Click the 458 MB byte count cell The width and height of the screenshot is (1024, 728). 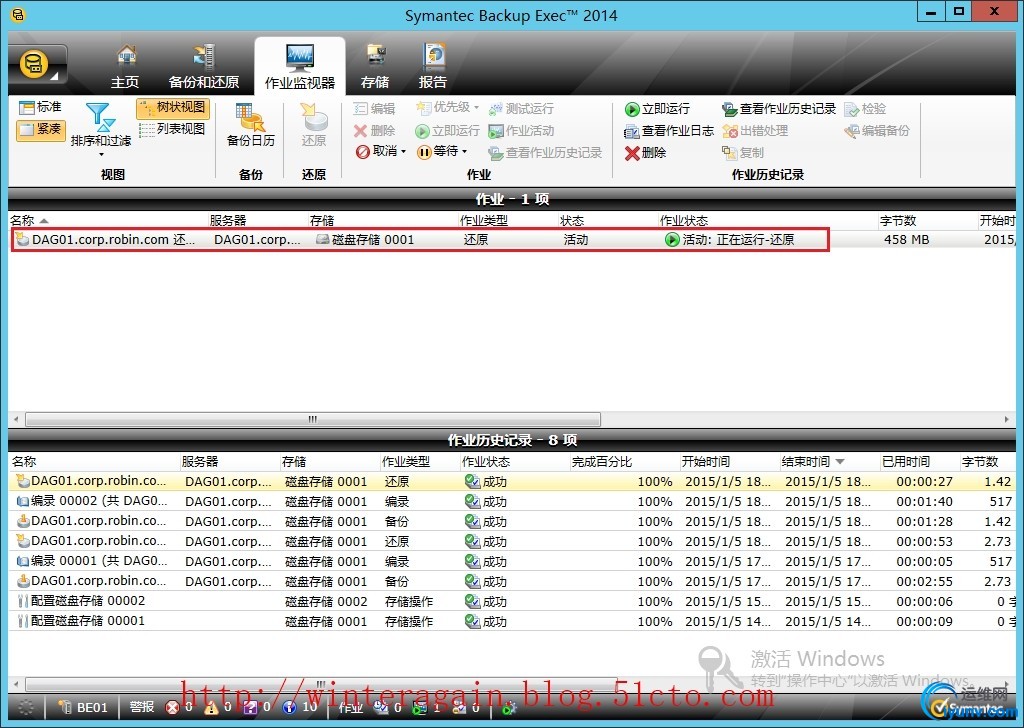(x=906, y=240)
